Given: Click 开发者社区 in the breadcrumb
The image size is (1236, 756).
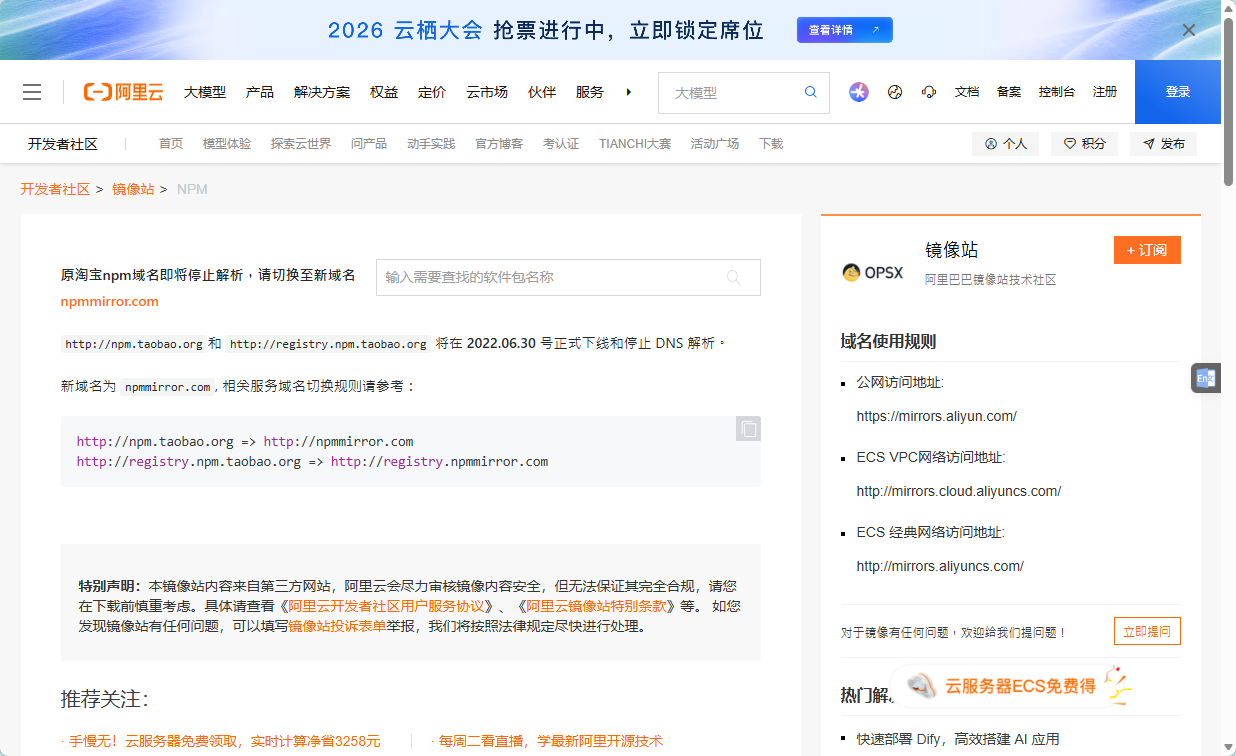Looking at the screenshot, I should [55, 189].
